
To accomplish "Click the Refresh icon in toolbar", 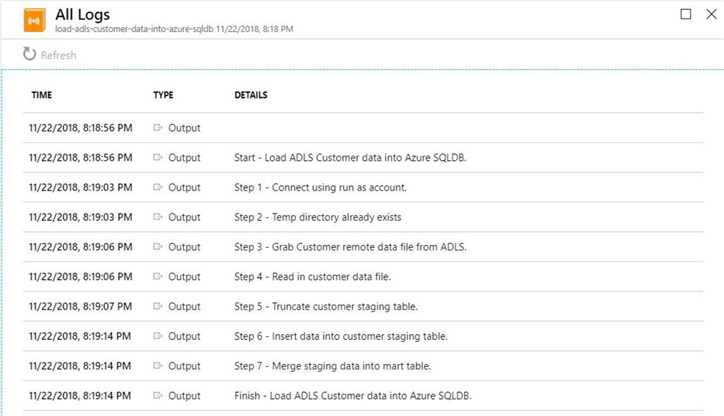I will click(29, 55).
